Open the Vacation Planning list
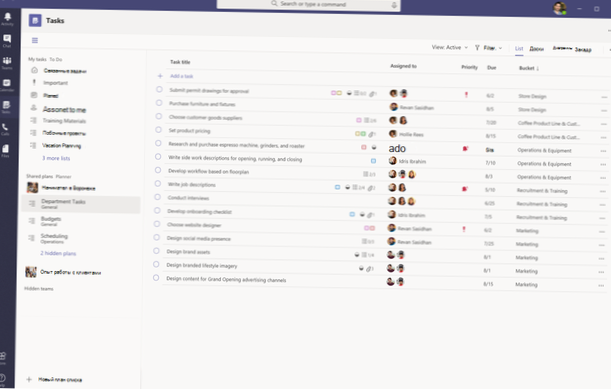 pyautogui.click(x=62, y=146)
